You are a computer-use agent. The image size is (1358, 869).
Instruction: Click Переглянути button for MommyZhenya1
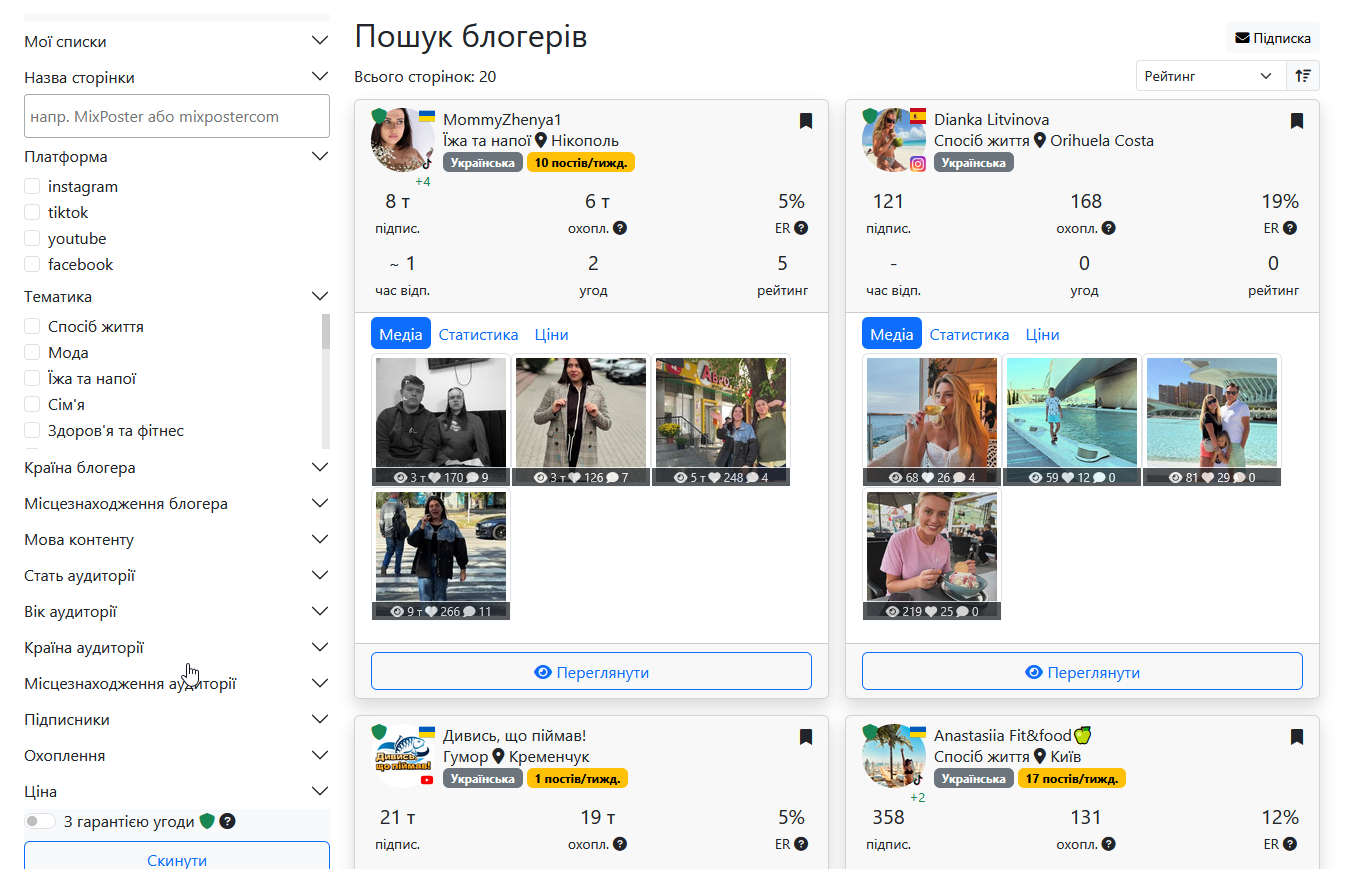click(x=591, y=672)
